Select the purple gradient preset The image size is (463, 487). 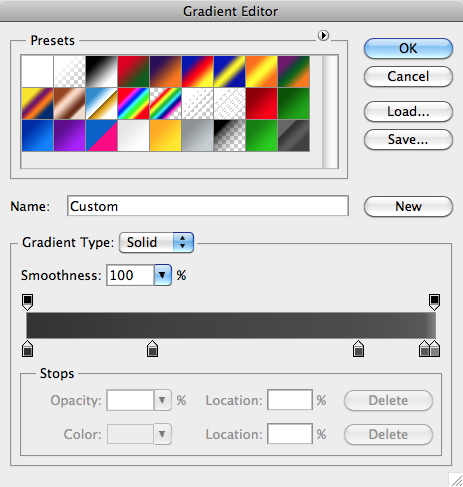point(70,136)
